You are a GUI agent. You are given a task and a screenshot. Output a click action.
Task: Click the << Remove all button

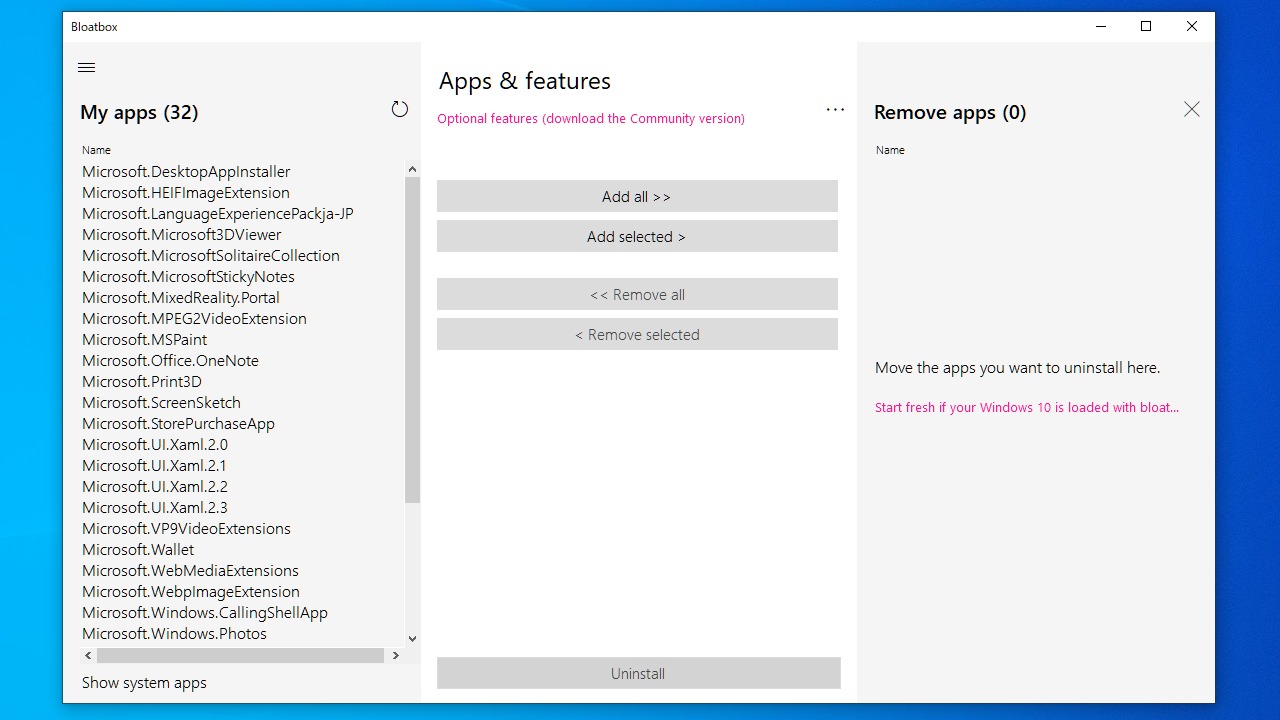(637, 294)
